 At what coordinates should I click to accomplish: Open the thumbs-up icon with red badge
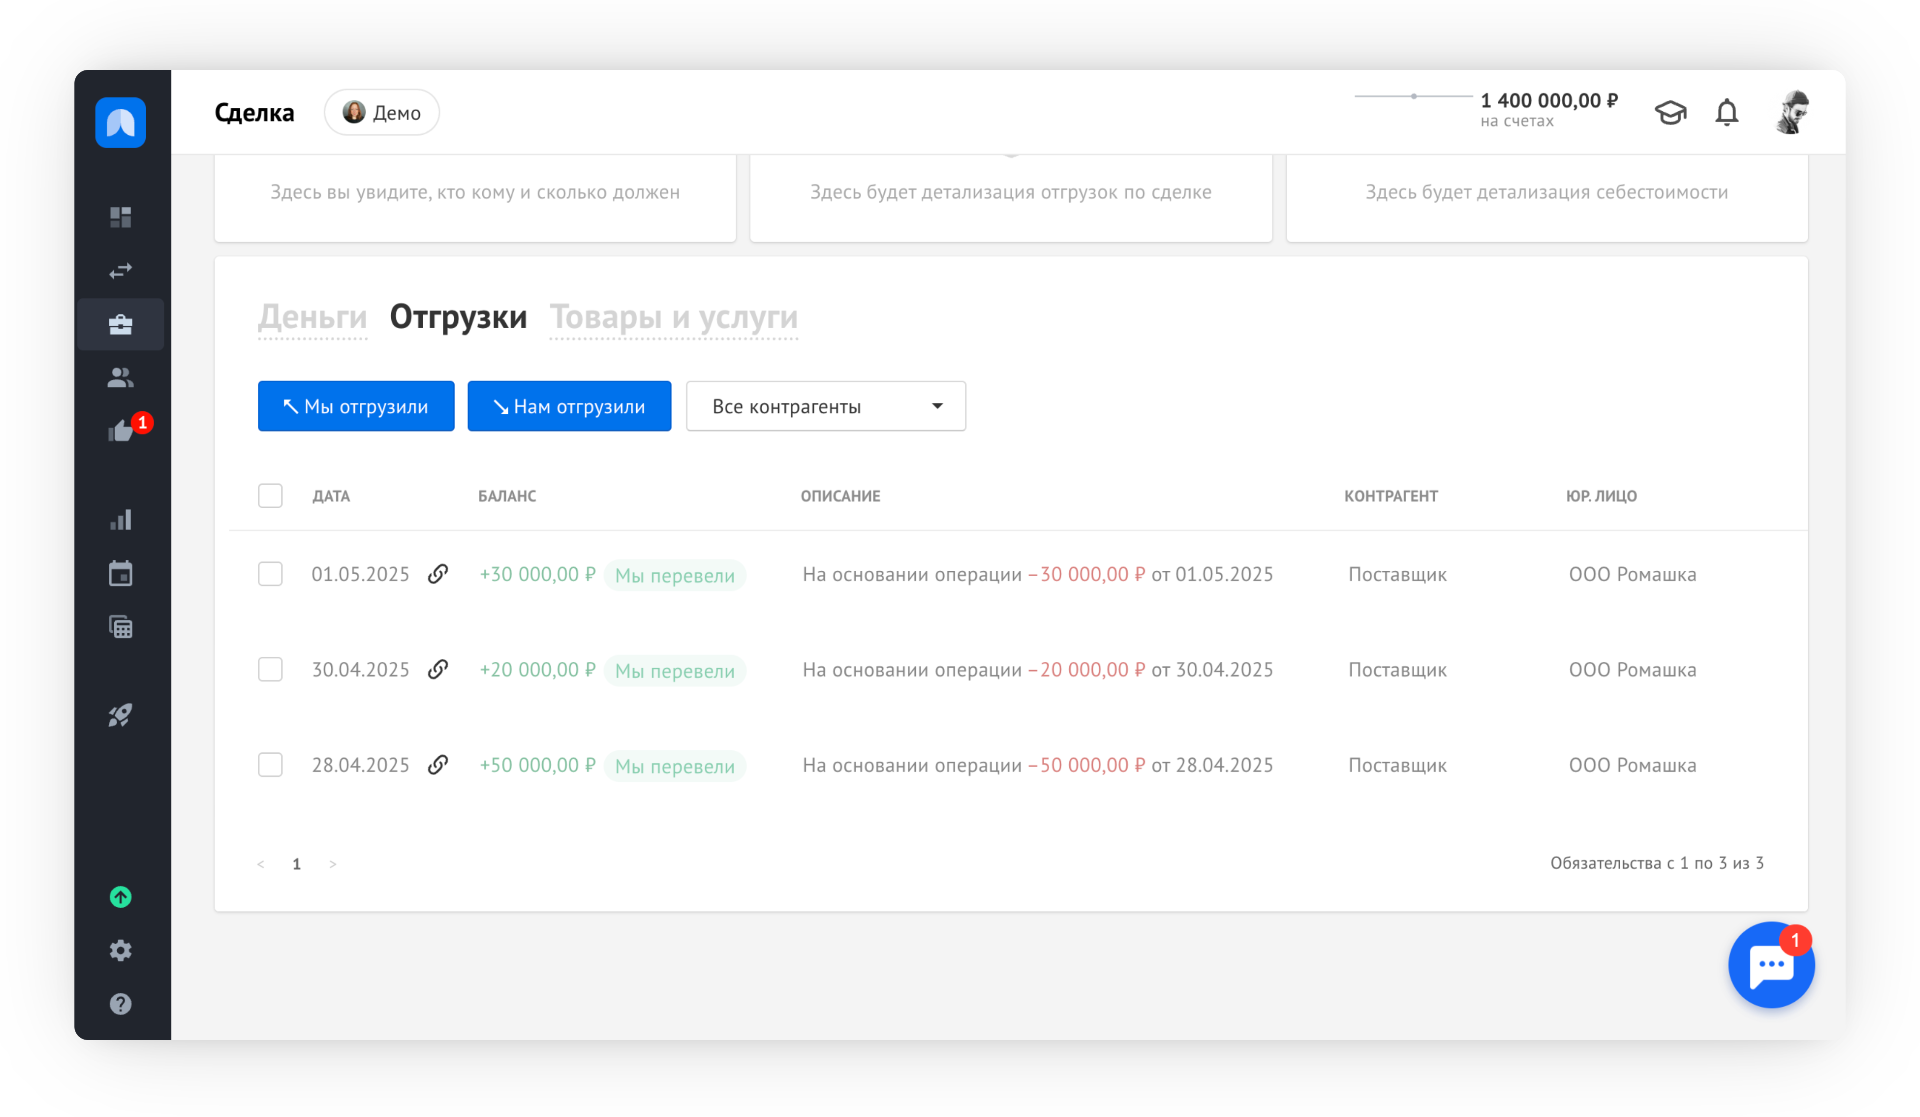point(121,431)
